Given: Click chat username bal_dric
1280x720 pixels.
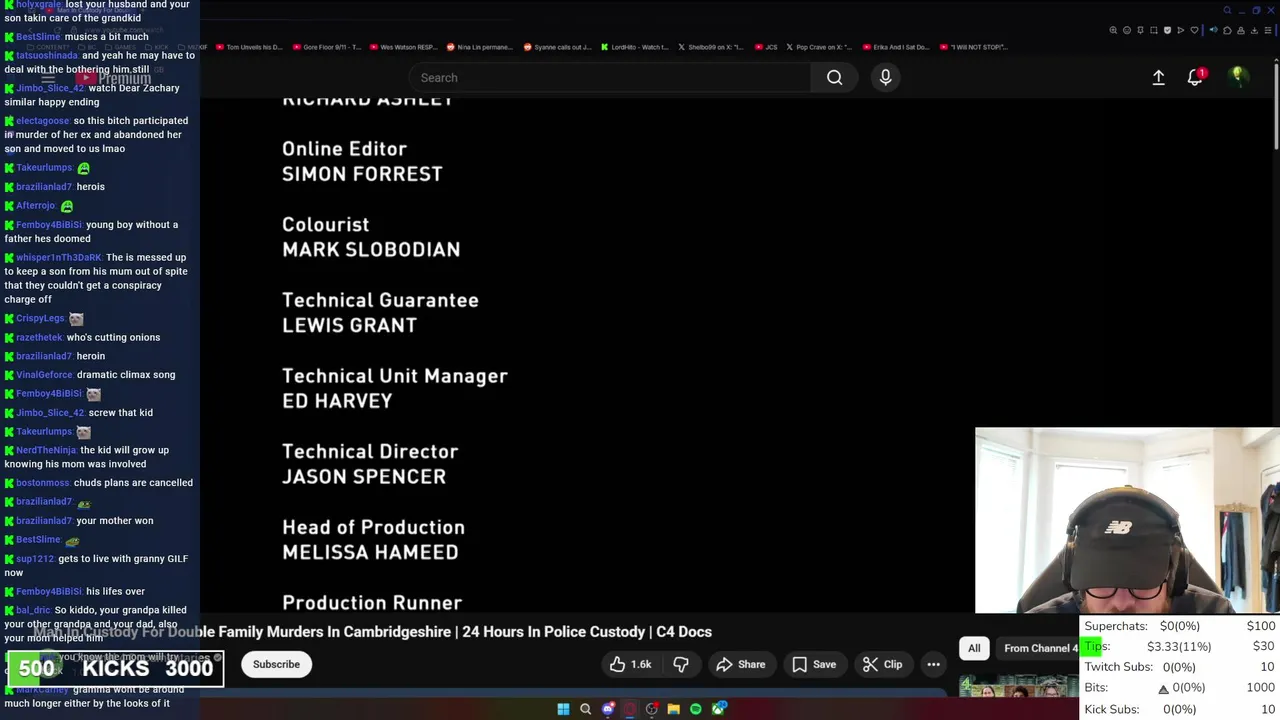Looking at the screenshot, I should point(33,610).
